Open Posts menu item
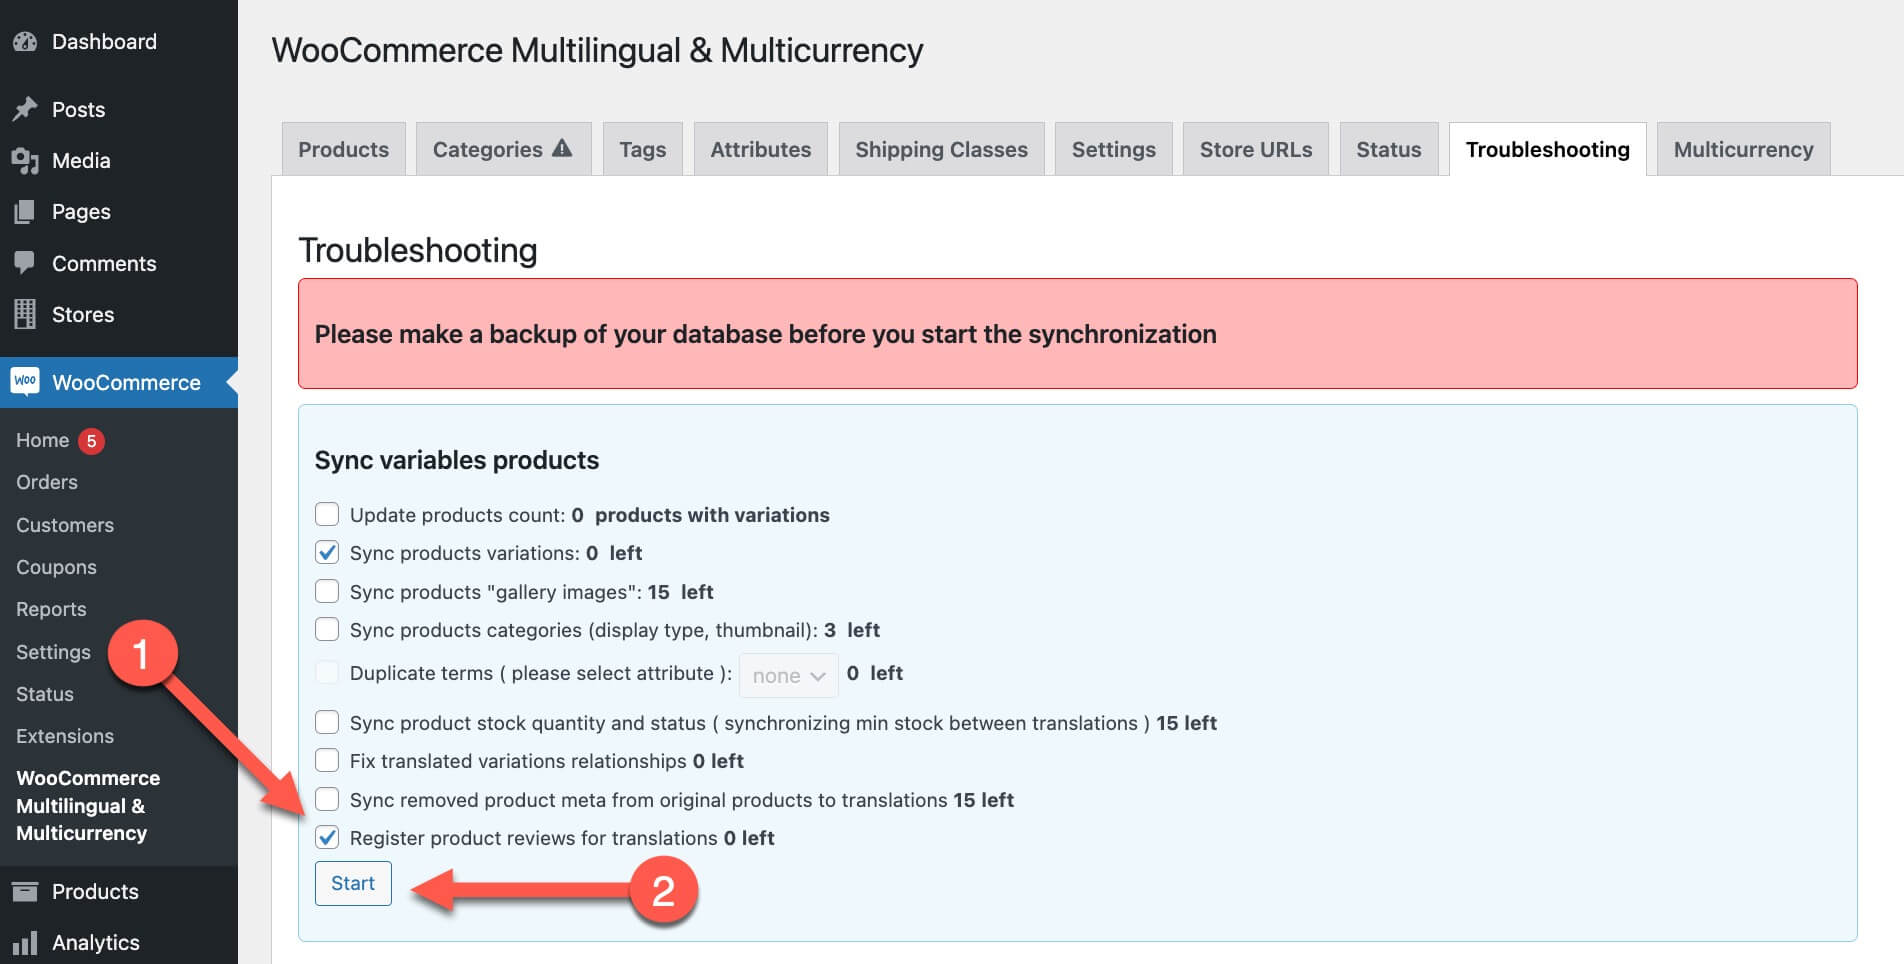This screenshot has width=1904, height=964. click(x=119, y=109)
